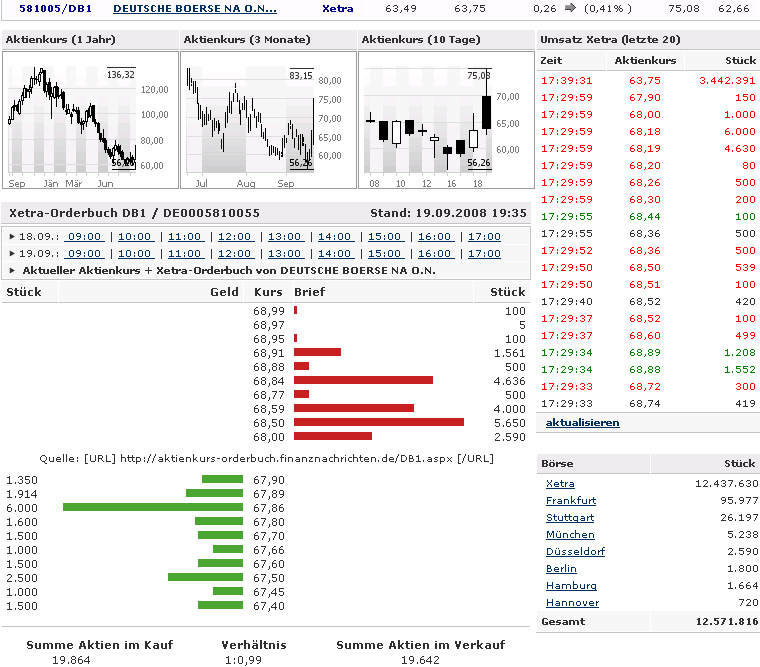Open the Xetra exchange link in Börse table
760x667 pixels.
tap(560, 484)
